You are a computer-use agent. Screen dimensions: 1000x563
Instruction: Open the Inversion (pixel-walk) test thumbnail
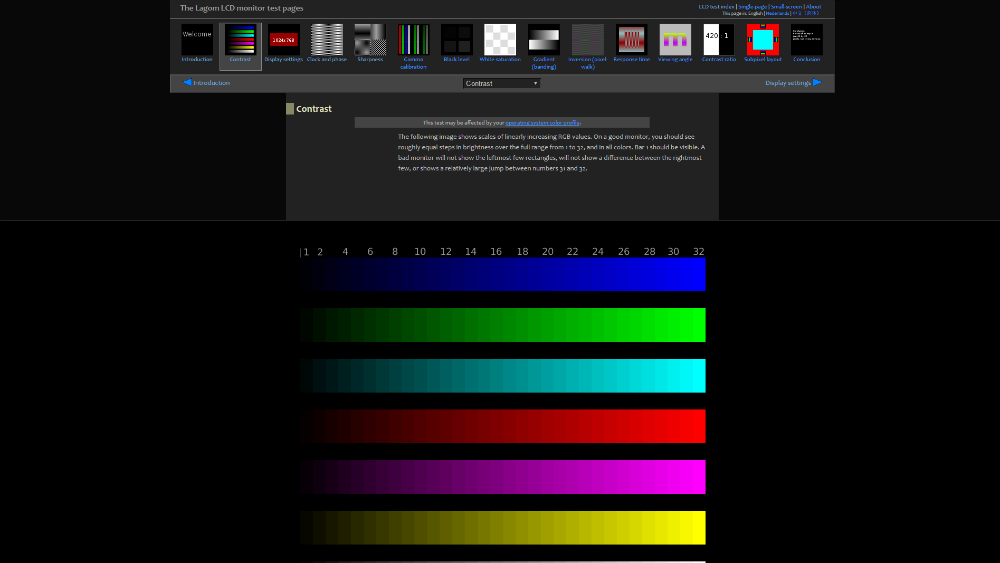(588, 40)
